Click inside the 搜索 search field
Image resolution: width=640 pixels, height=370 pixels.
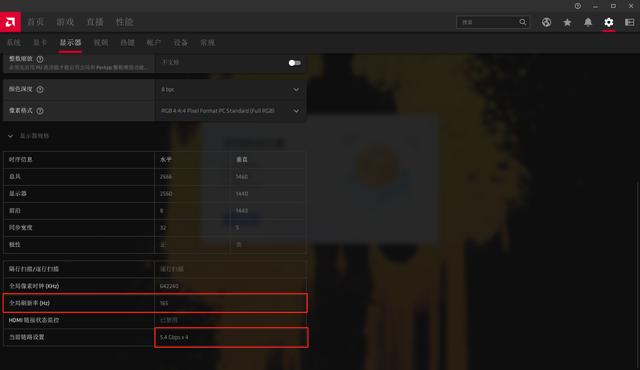click(488, 22)
